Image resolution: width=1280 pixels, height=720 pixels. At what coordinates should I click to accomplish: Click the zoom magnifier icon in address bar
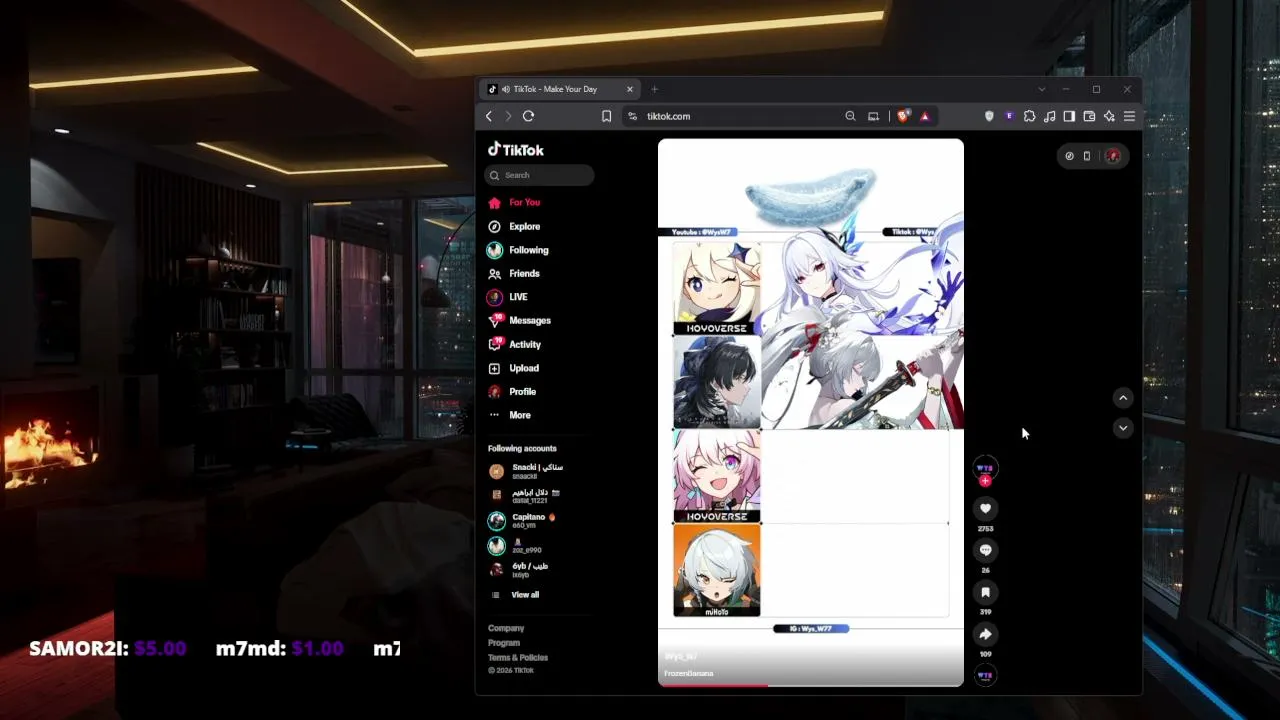[x=850, y=116]
